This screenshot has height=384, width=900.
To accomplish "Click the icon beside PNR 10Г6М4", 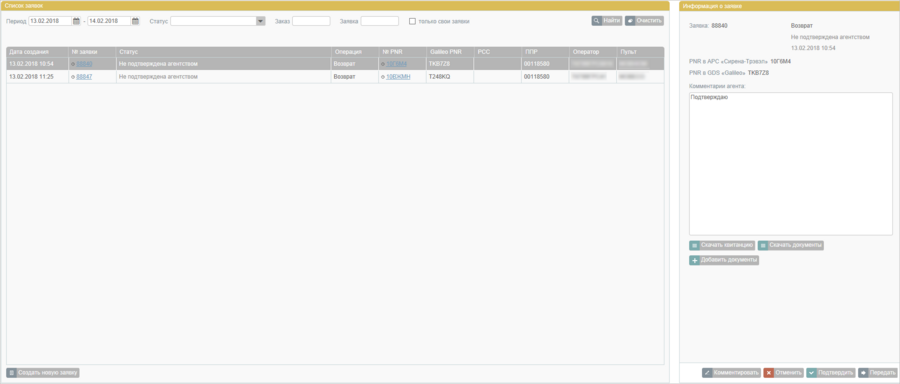I will tap(383, 64).
